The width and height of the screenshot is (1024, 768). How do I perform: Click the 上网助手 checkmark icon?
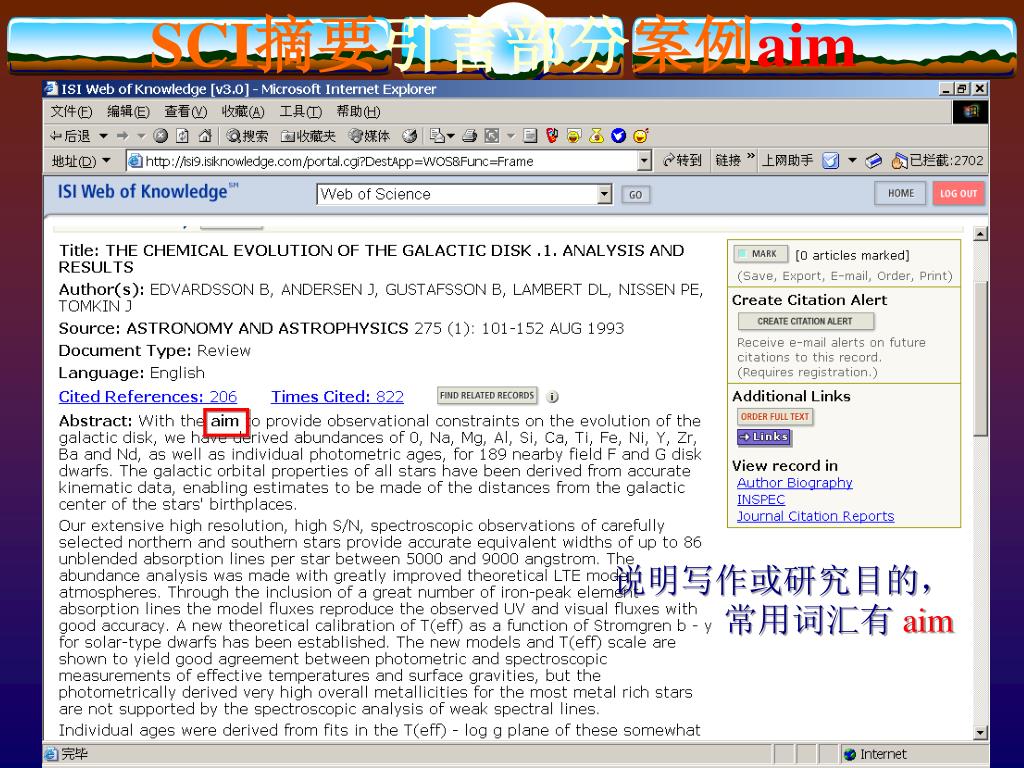(830, 161)
